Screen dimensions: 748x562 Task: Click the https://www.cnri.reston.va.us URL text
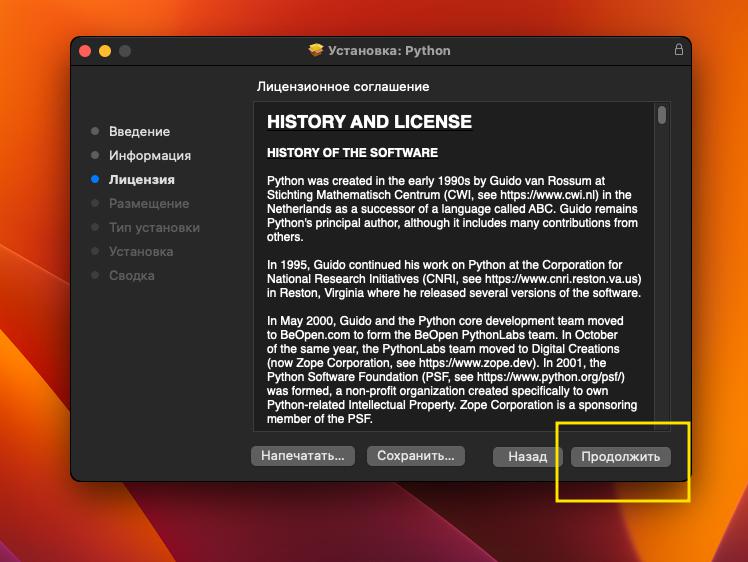click(x=561, y=279)
